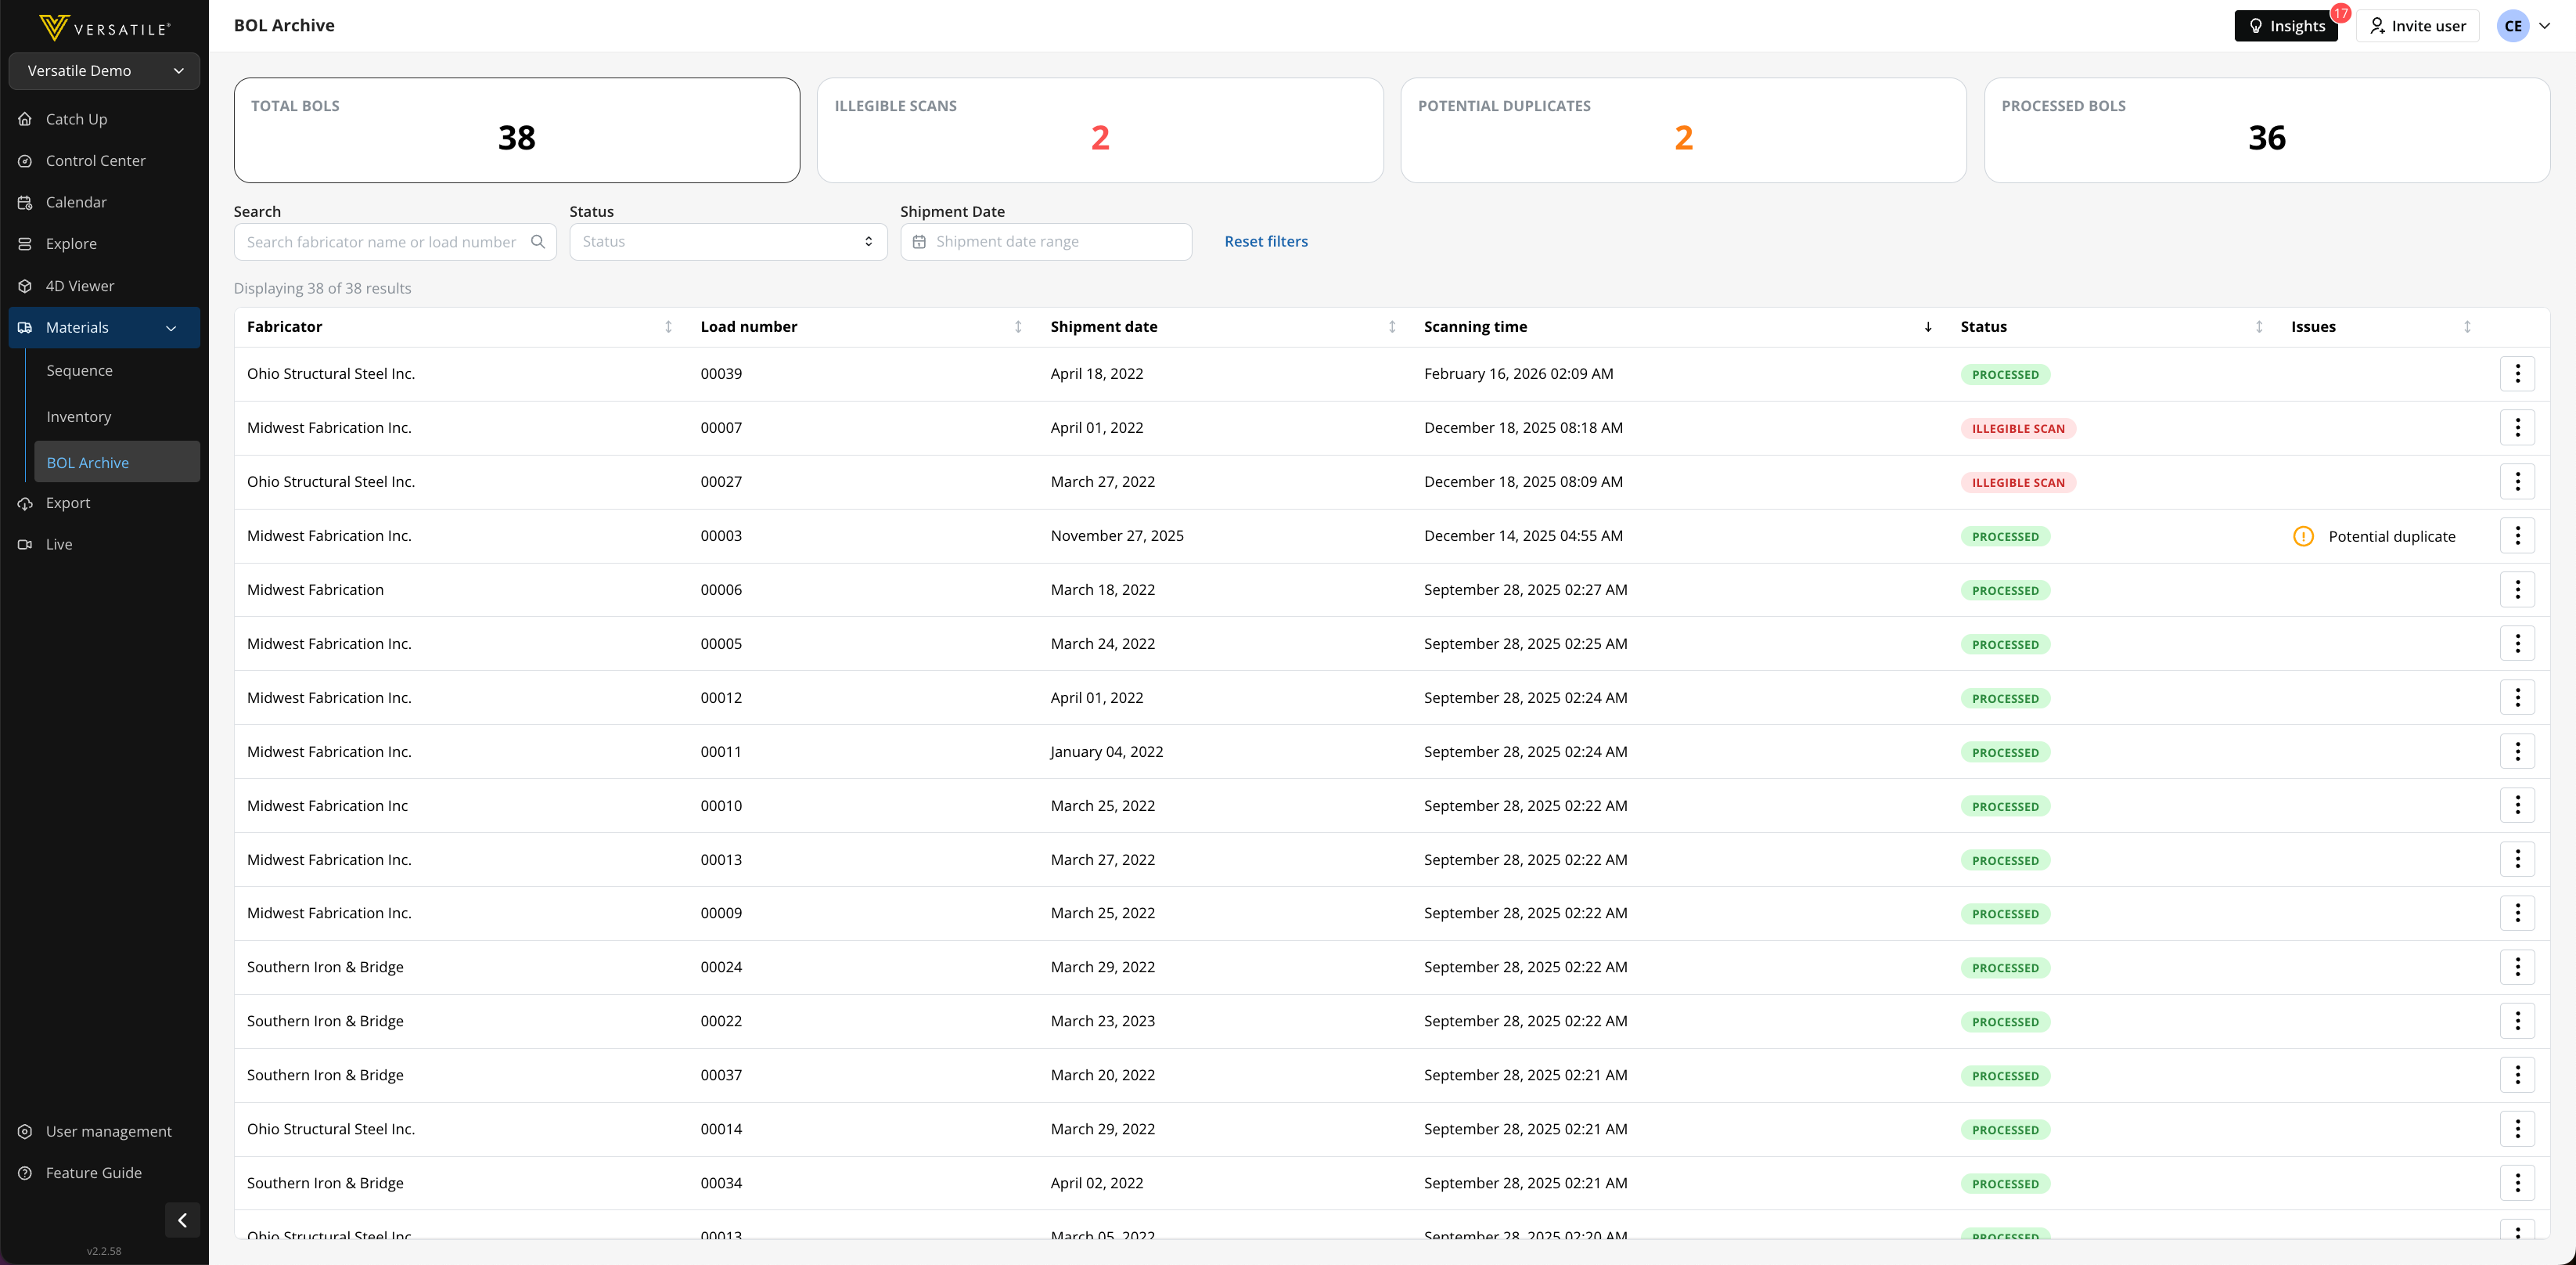This screenshot has height=1265, width=2576.
Task: Open the Sequence submenu item
Action: pos(117,370)
